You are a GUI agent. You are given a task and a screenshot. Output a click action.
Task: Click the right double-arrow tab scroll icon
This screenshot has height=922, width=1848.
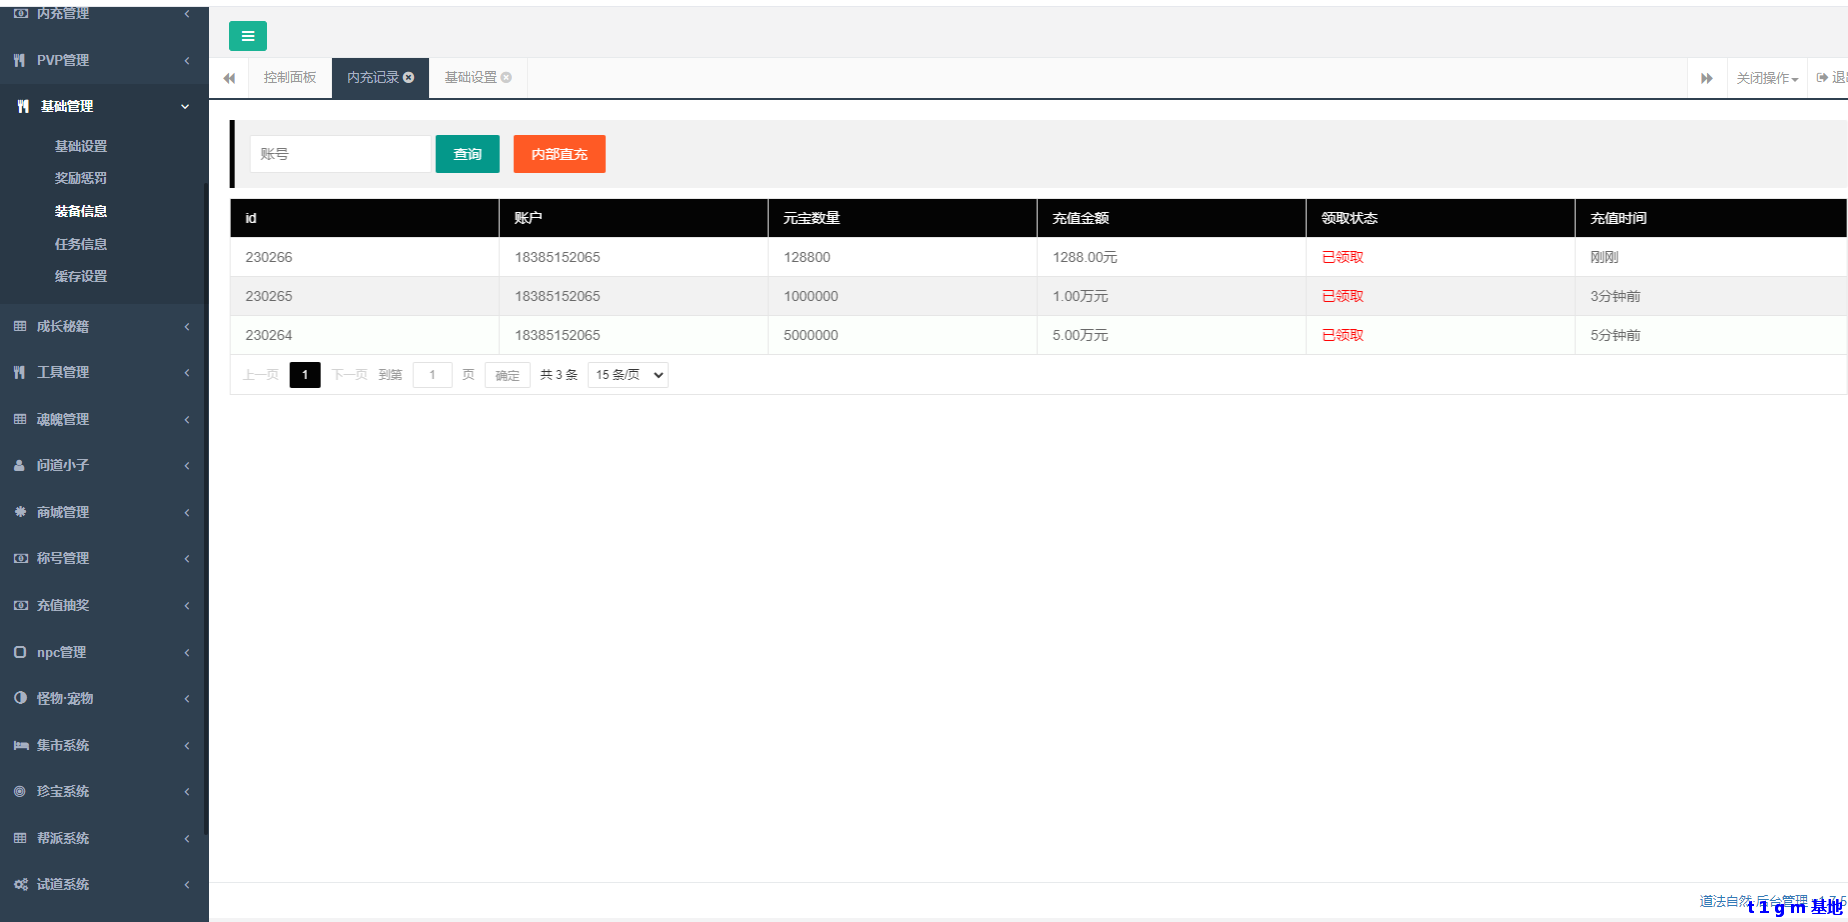pos(1706,78)
